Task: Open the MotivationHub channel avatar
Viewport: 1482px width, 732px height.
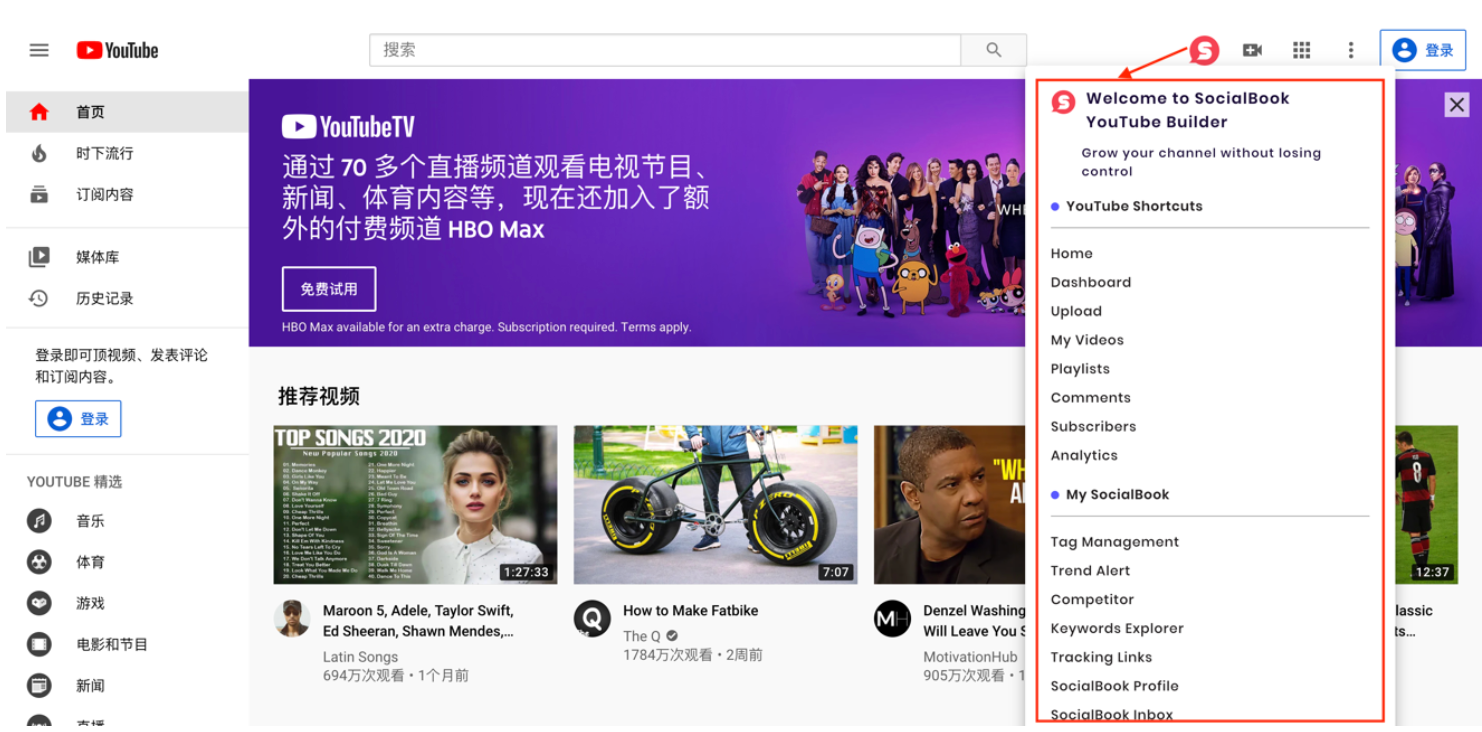Action: pyautogui.click(x=892, y=618)
